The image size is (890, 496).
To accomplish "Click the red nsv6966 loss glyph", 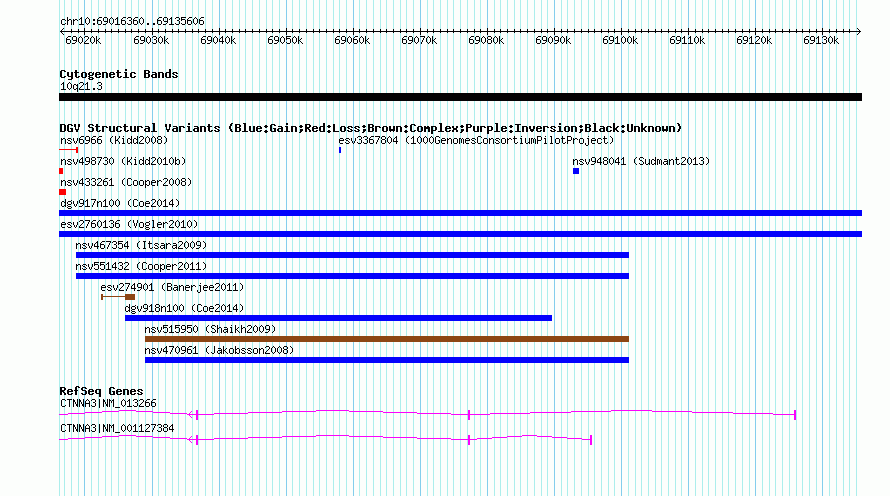I will (x=69, y=150).
